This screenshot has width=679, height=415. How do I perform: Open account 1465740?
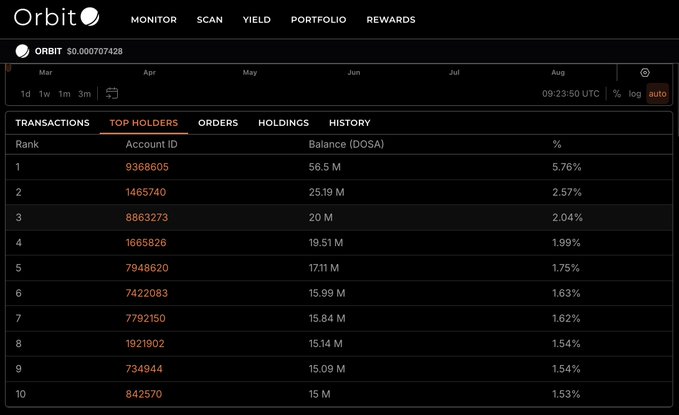(x=146, y=192)
